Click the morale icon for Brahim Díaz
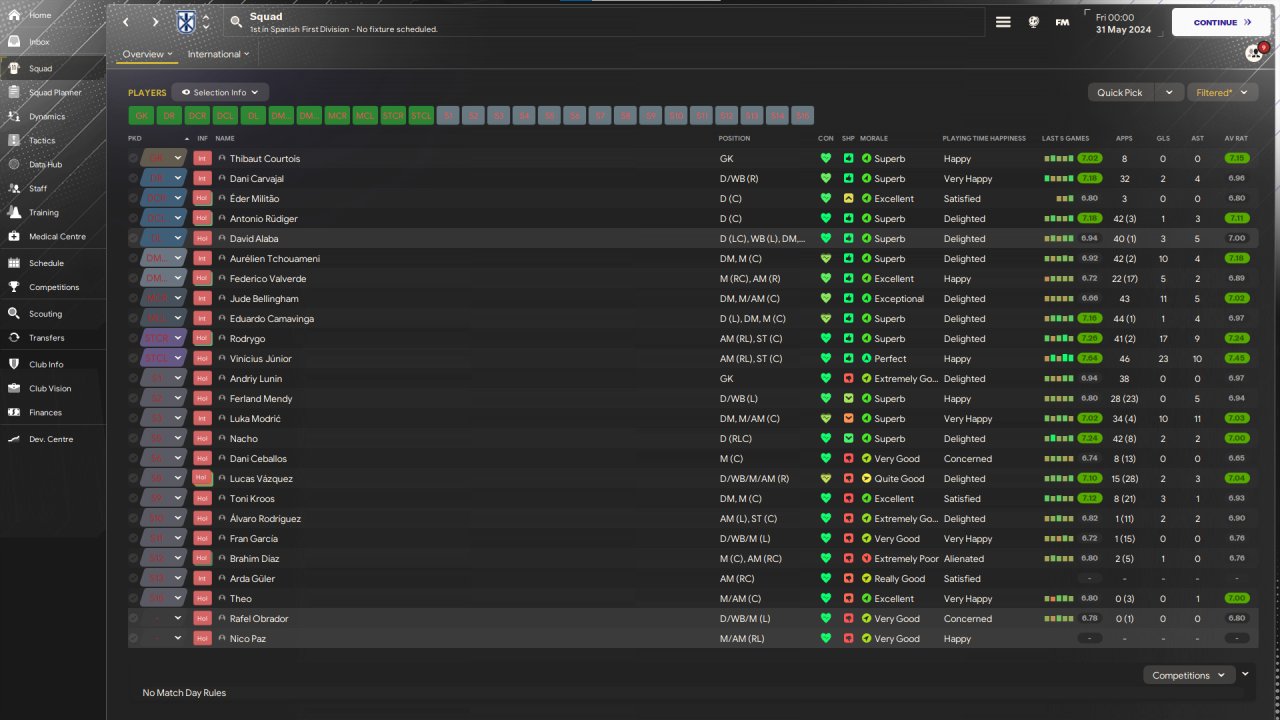 click(x=866, y=558)
